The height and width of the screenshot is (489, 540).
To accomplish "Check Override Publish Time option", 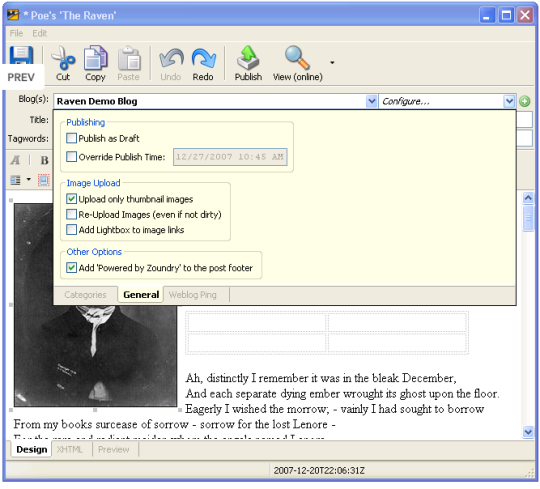I will 71,157.
